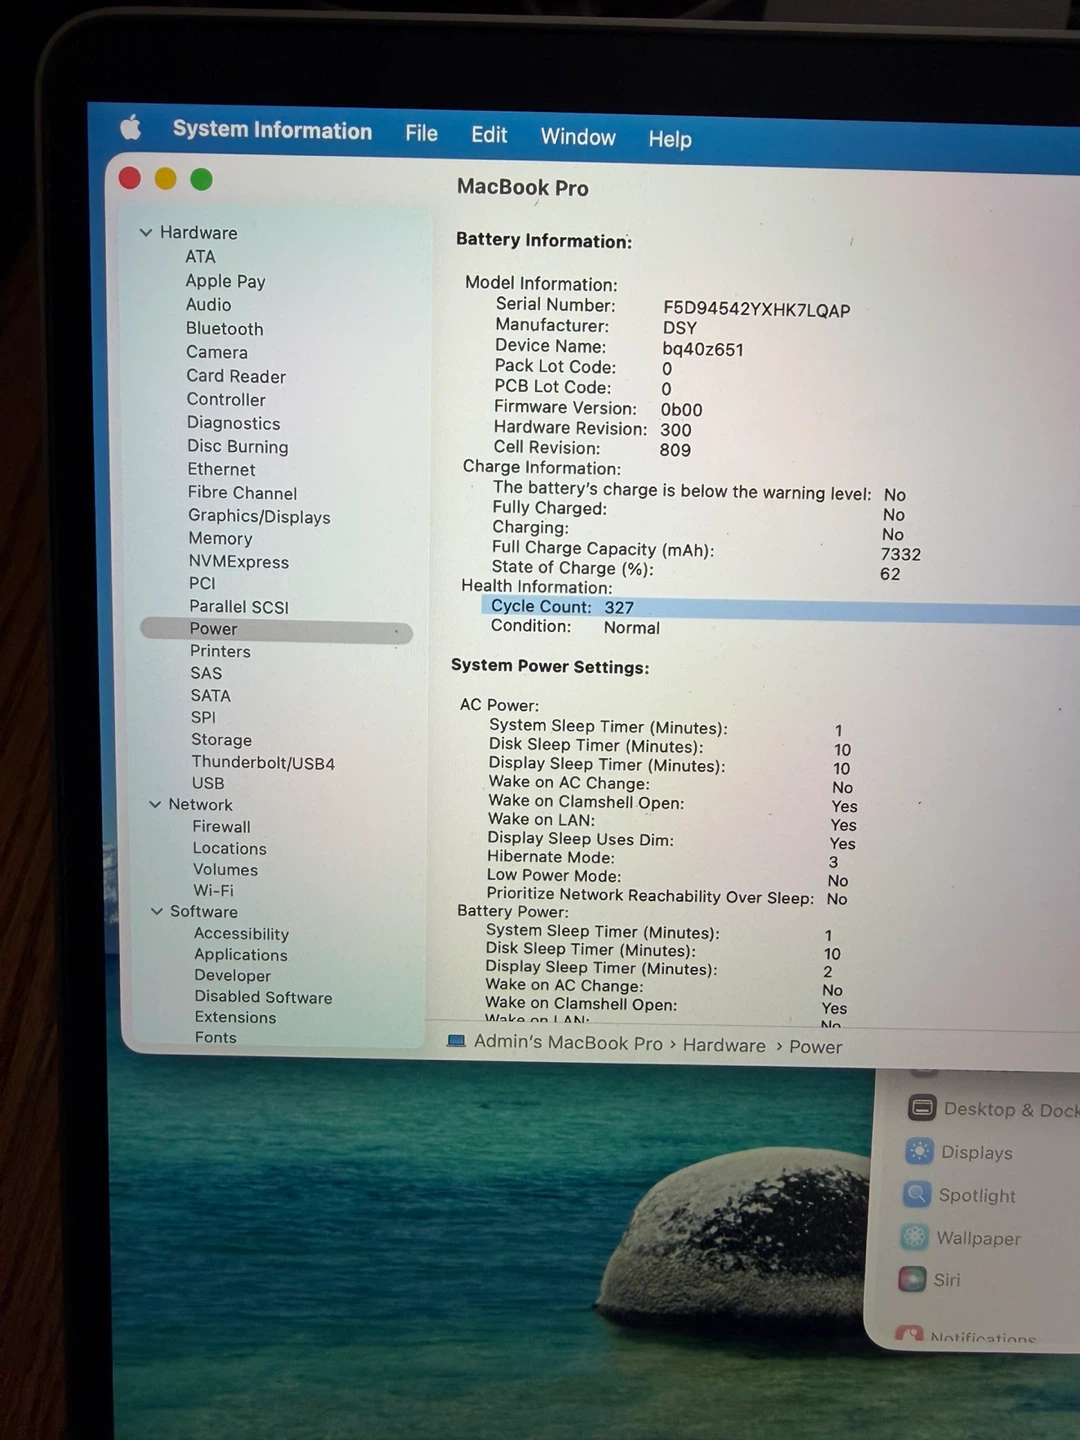Viewport: 1080px width, 1440px height.
Task: Select Card Reader in the sidebar
Action: [x=236, y=376]
